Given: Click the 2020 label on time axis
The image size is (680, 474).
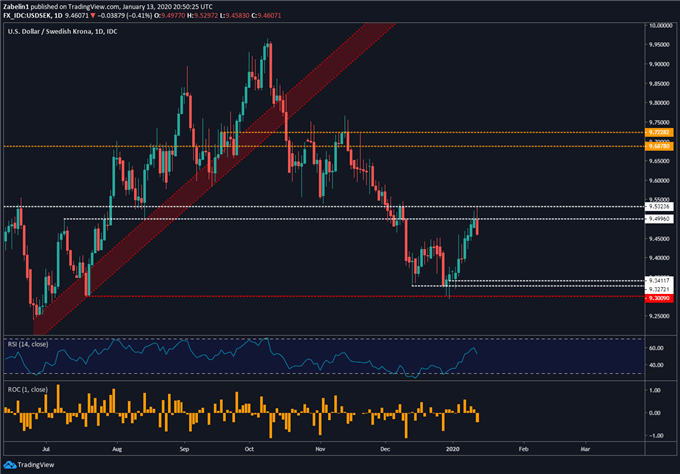Looking at the screenshot, I should pos(452,449).
